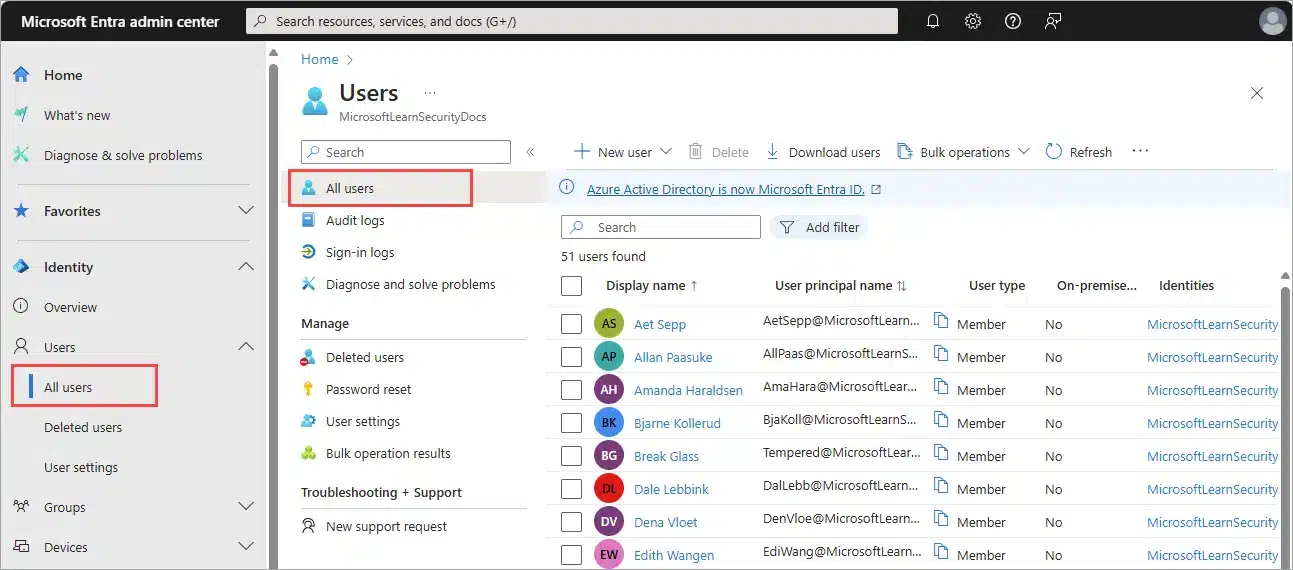
Task: Copy Bjarne Kollerud's user principal name
Action: (x=940, y=420)
